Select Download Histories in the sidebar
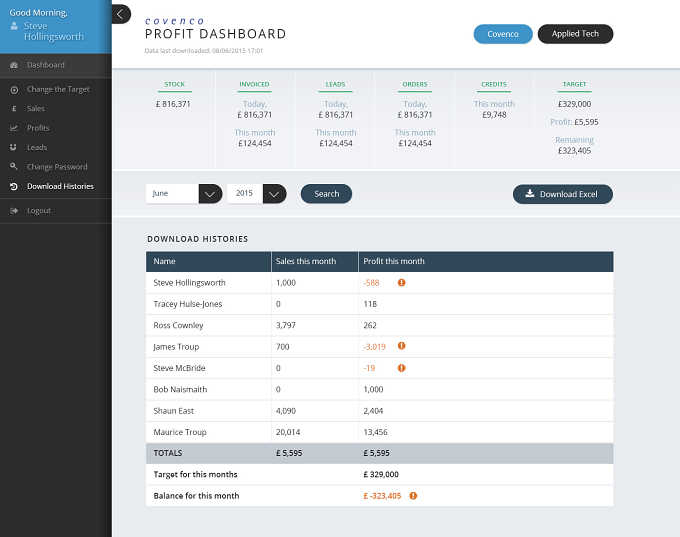 pyautogui.click(x=60, y=187)
